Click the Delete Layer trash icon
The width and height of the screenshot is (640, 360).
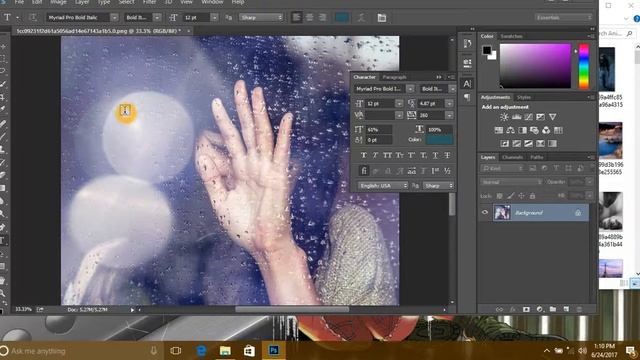pyautogui.click(x=579, y=309)
